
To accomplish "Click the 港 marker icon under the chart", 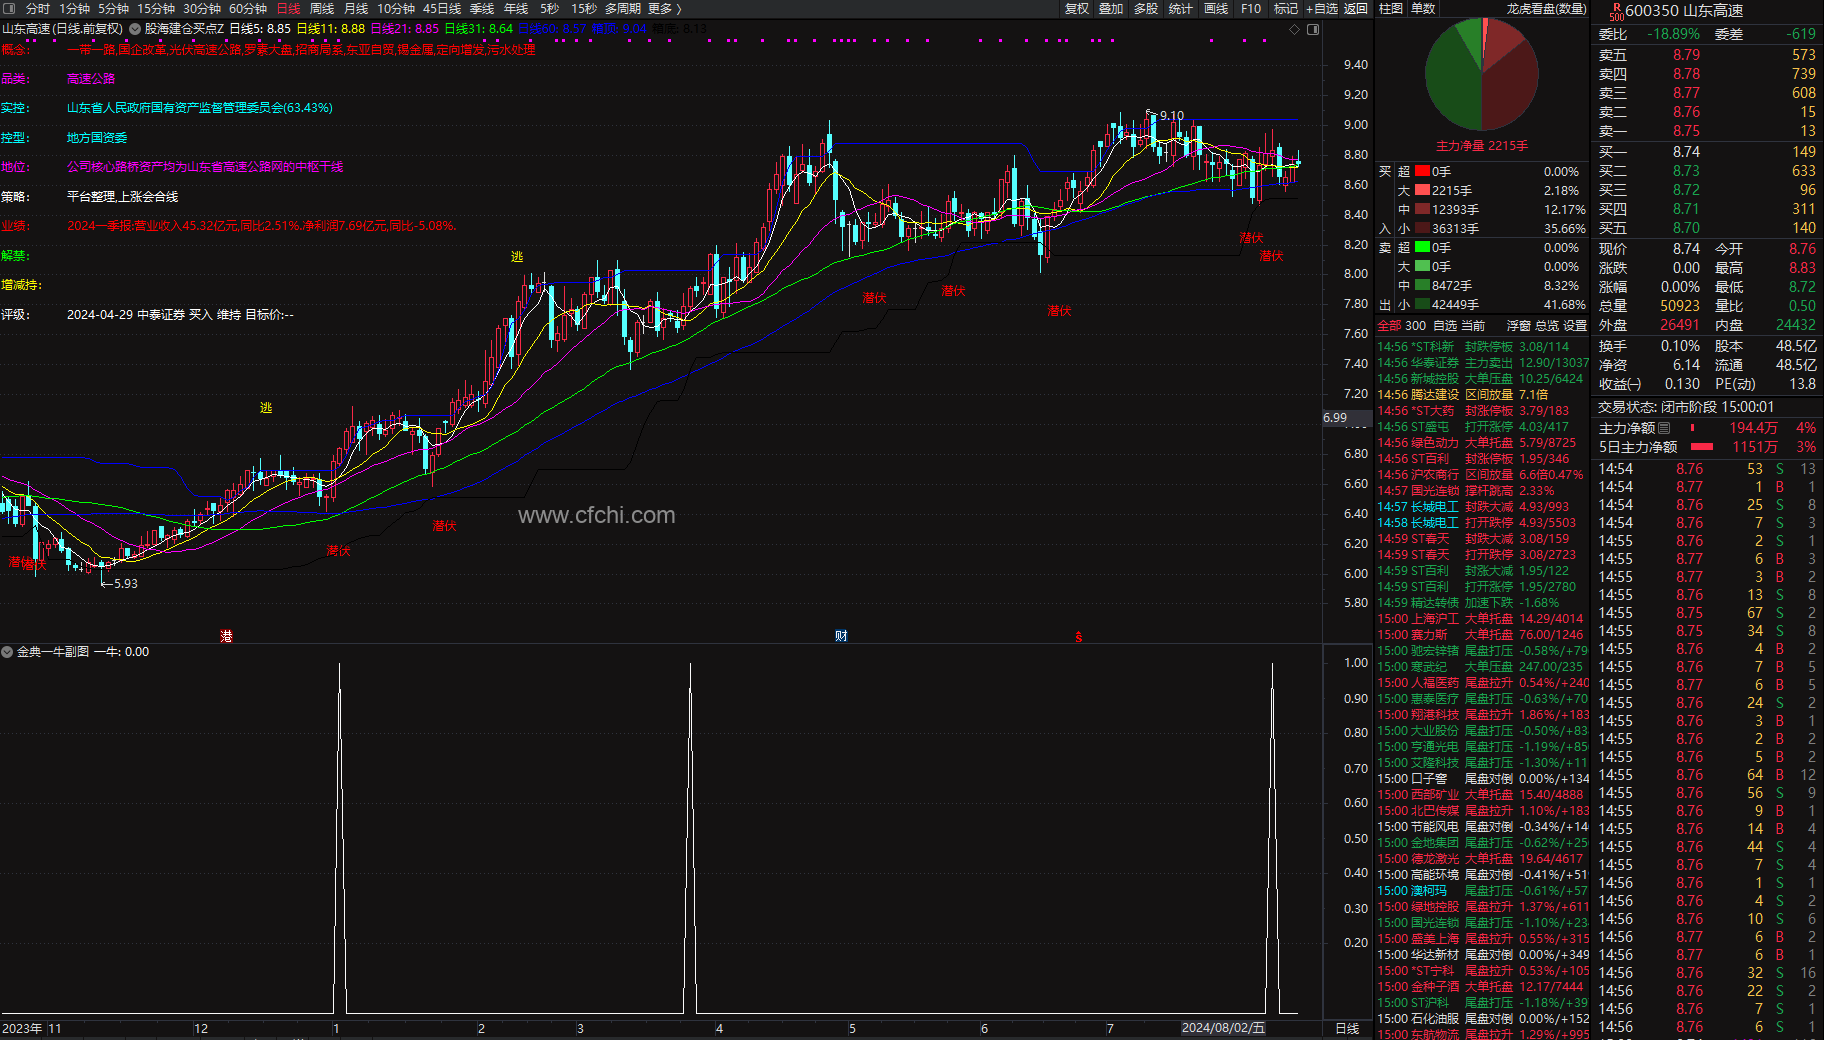I will coord(226,636).
